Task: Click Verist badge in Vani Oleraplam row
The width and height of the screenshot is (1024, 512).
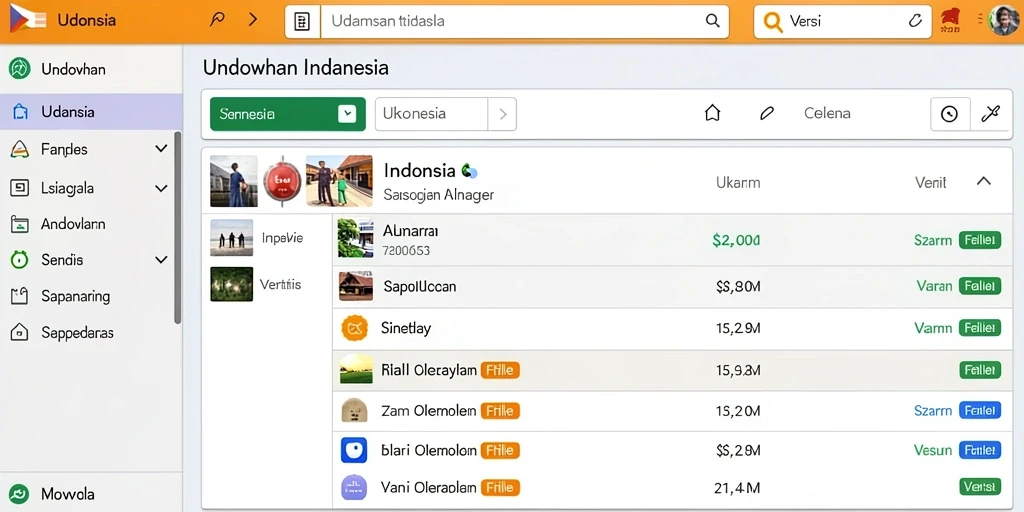Action: (x=980, y=487)
